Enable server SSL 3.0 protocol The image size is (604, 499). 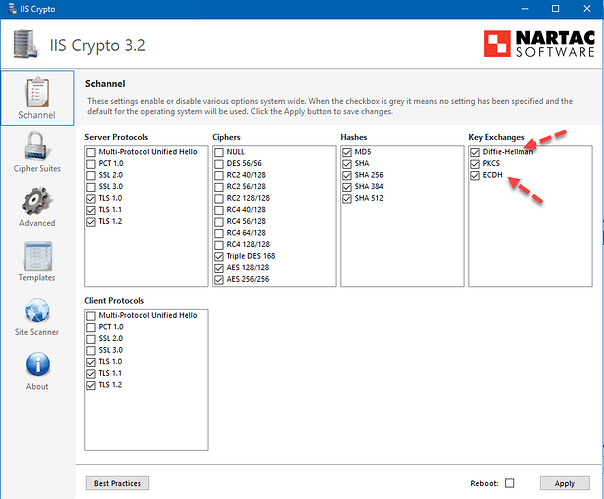tap(91, 187)
